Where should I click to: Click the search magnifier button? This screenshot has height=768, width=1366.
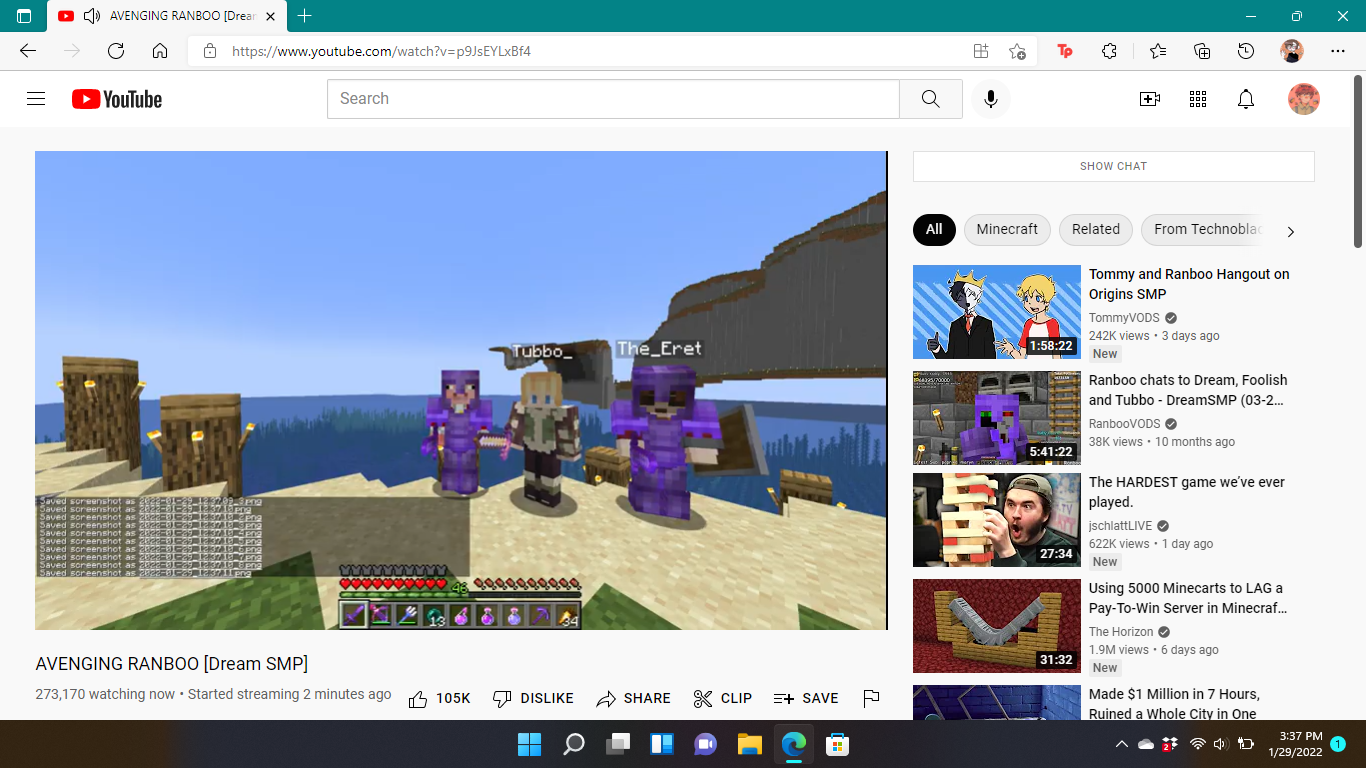pyautogui.click(x=931, y=99)
